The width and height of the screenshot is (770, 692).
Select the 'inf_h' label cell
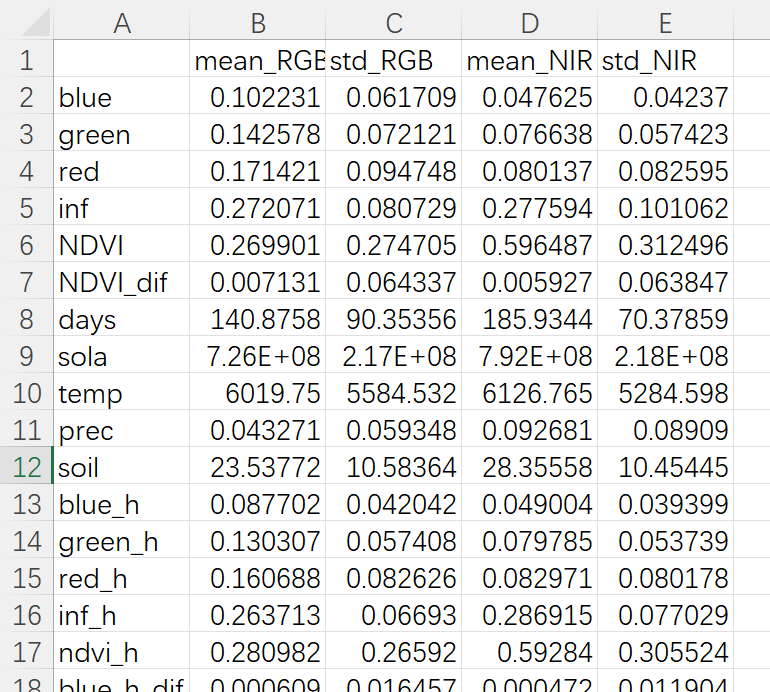coord(121,615)
